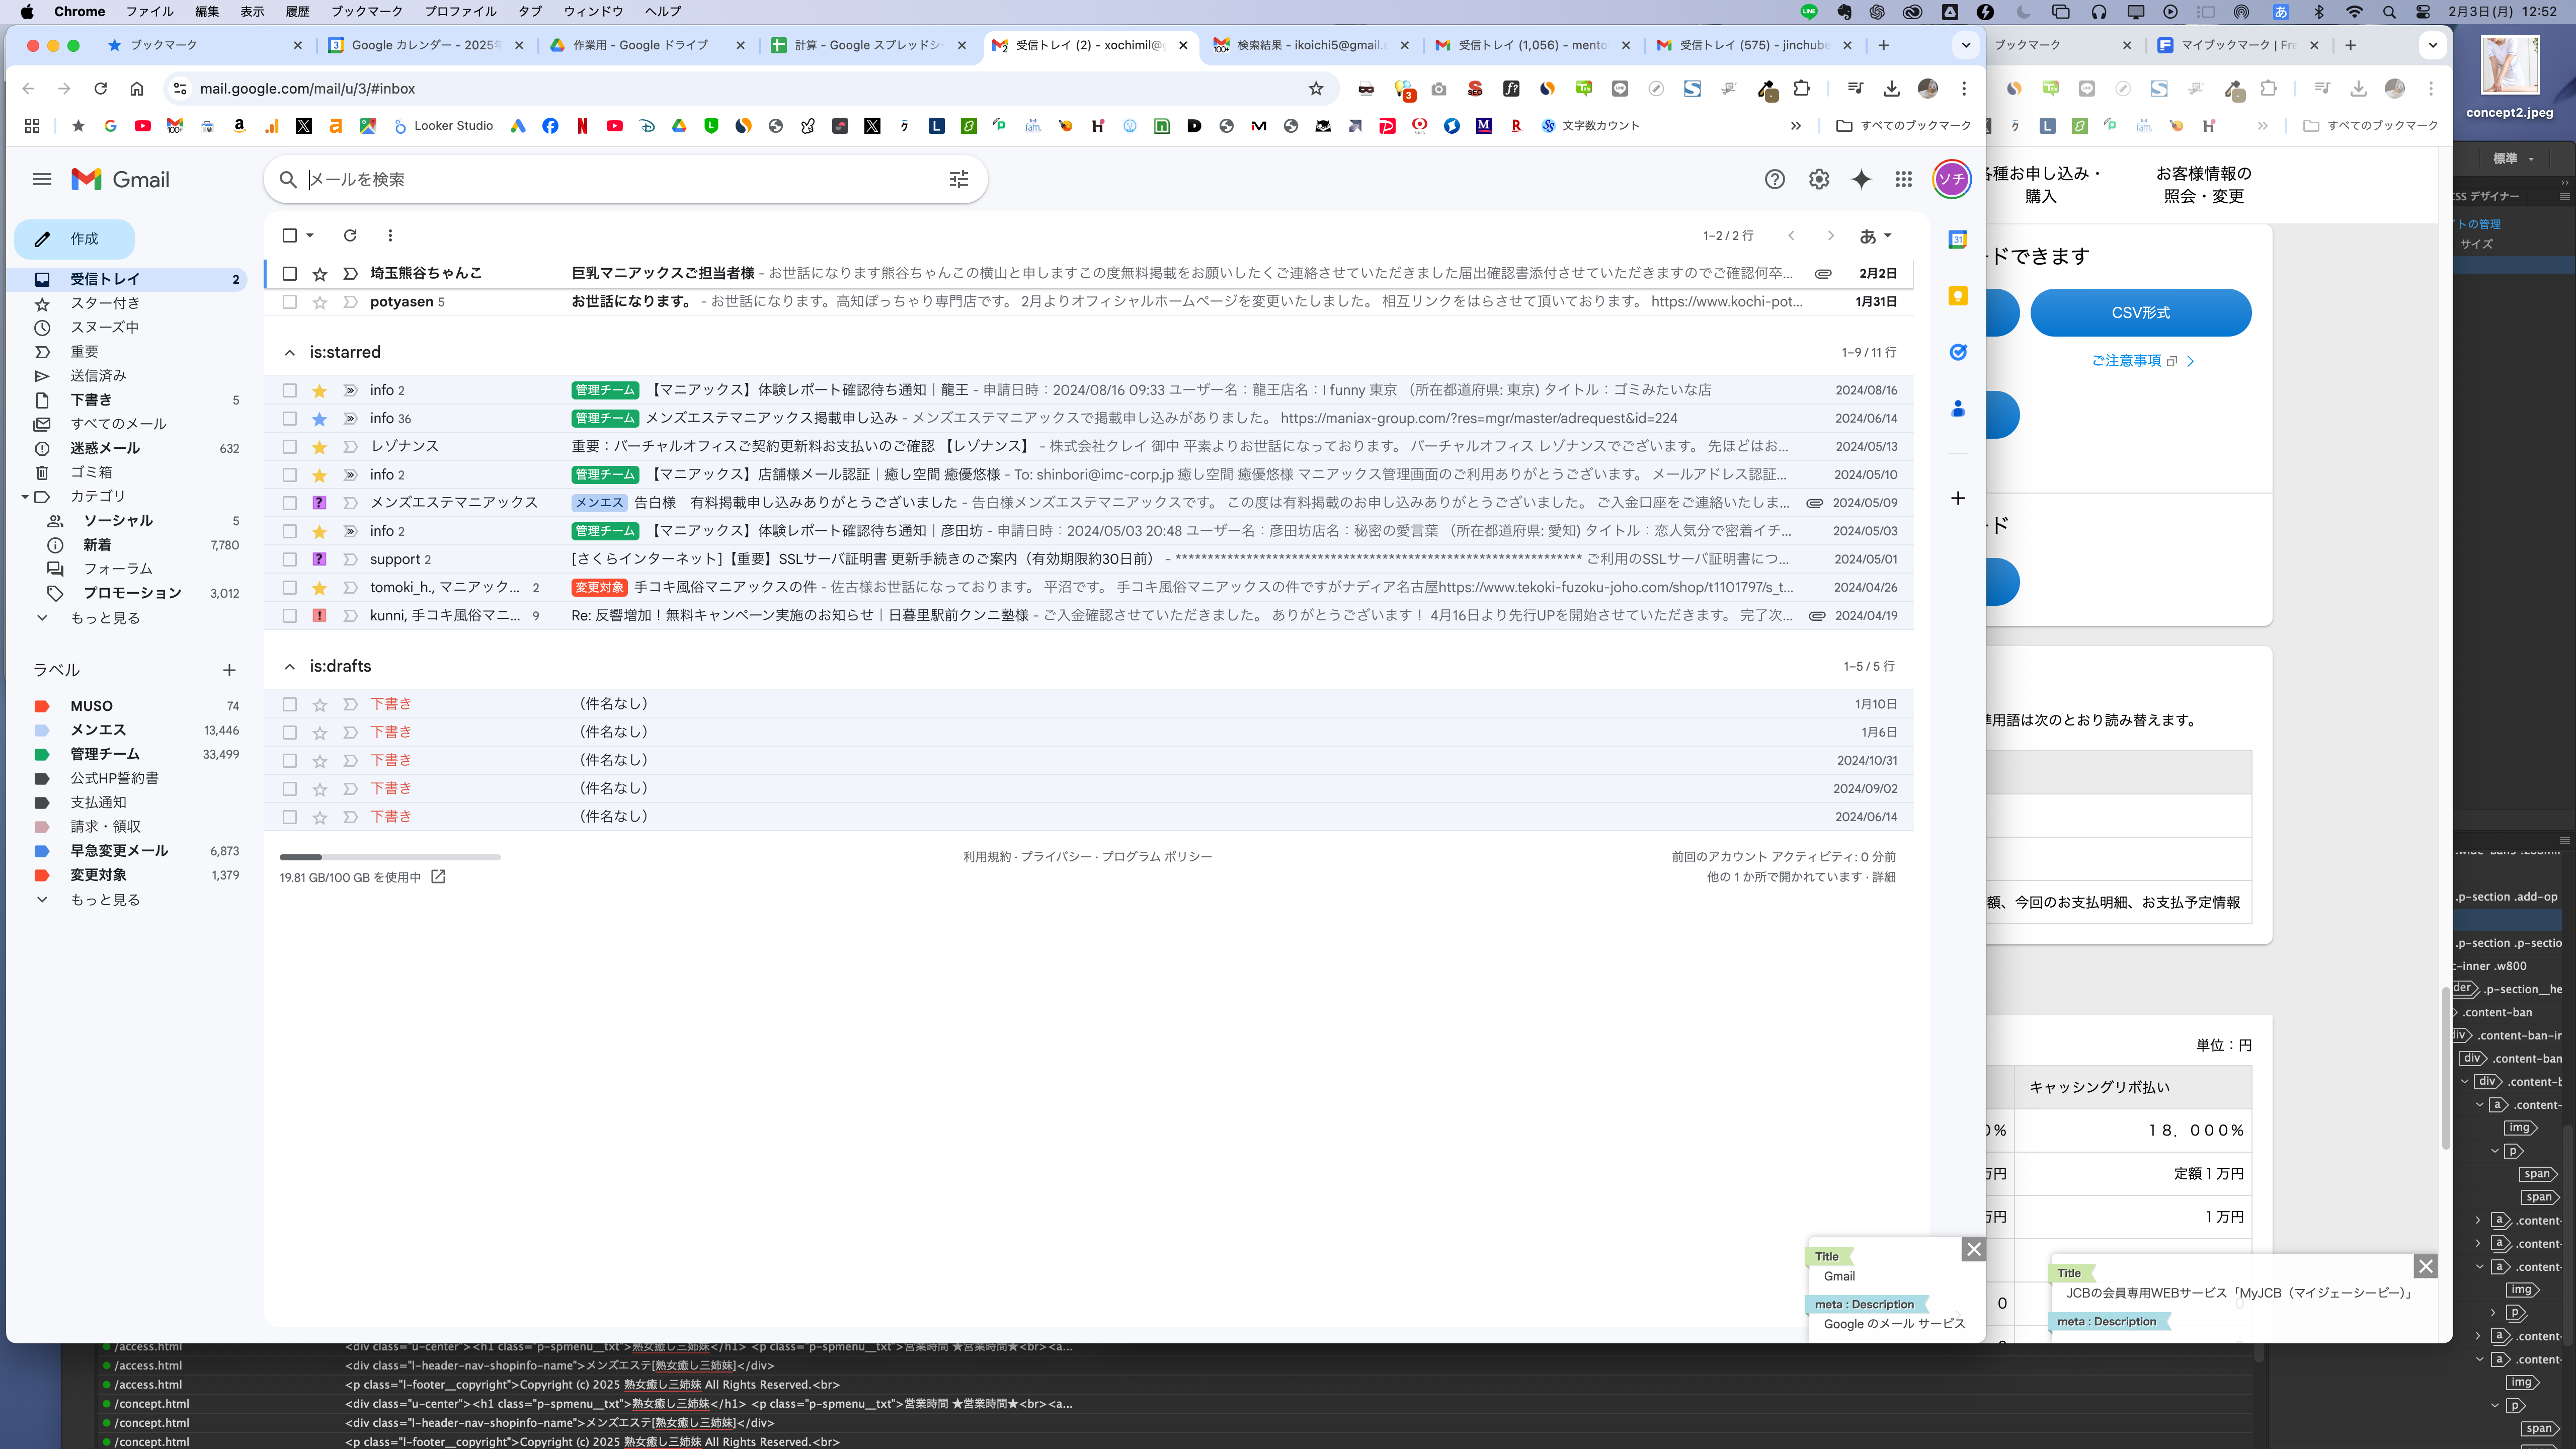Open Gmail settings gear icon

(1819, 179)
